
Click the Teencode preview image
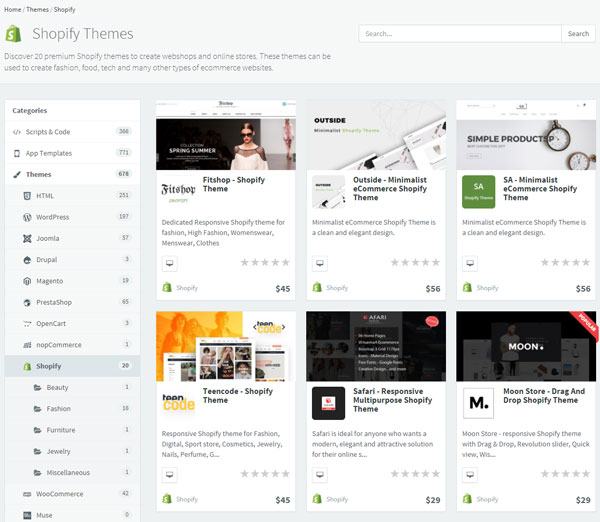(226, 346)
